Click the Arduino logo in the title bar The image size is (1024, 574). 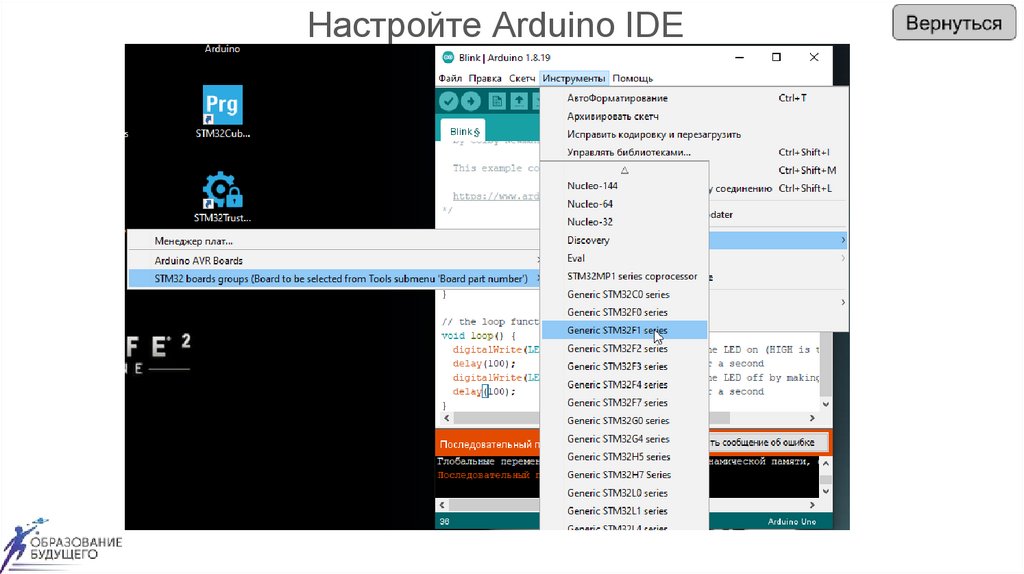[x=448, y=57]
